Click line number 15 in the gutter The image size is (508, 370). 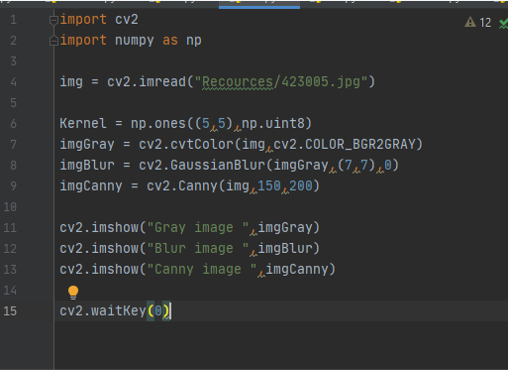click(10, 311)
